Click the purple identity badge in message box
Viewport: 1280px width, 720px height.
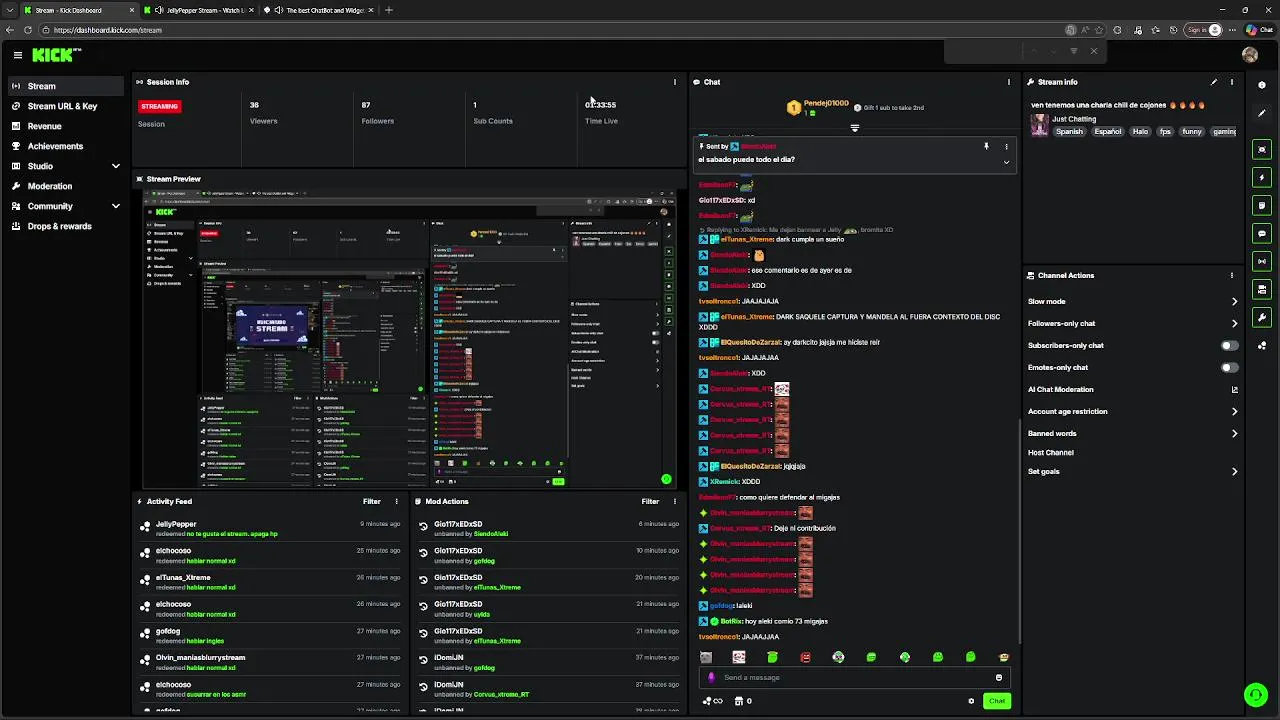point(712,677)
